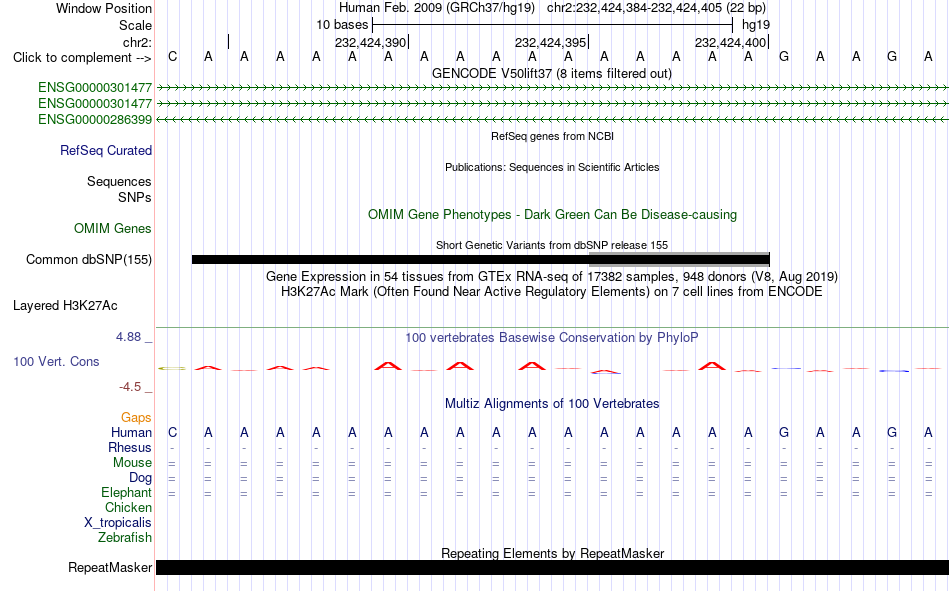Click the Human species label
Image resolution: width=950 pixels, height=591 pixels.
131,432
